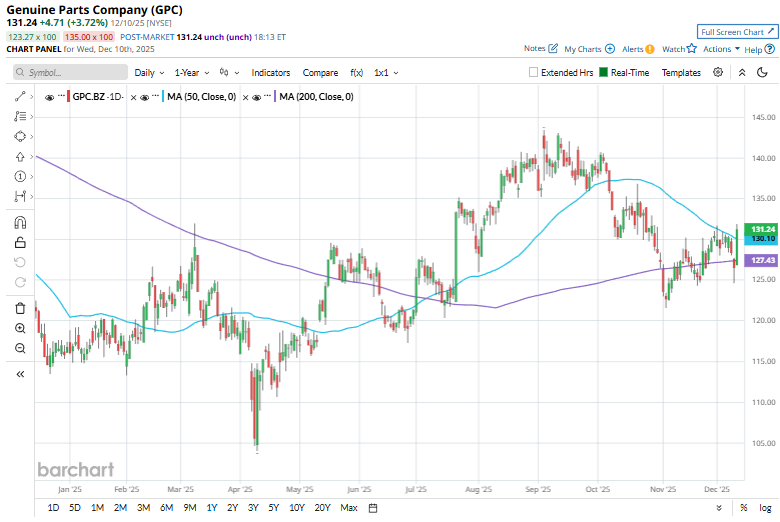
Task: Open the chart type candlestick dropdown
Action: 230,73
